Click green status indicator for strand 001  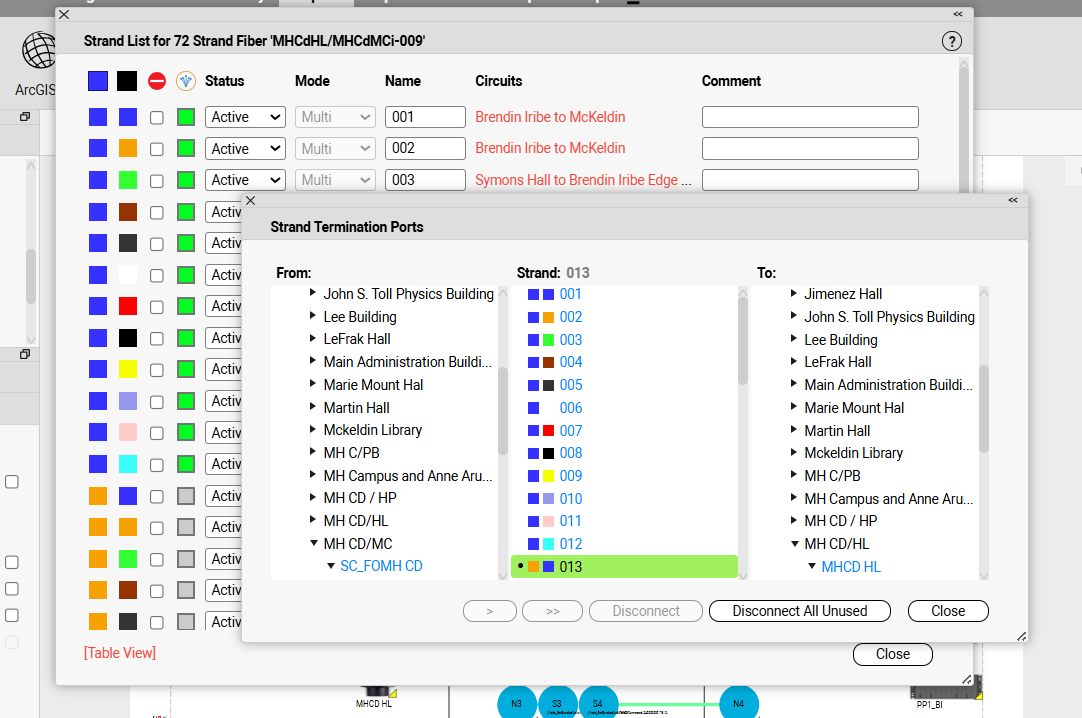(185, 117)
